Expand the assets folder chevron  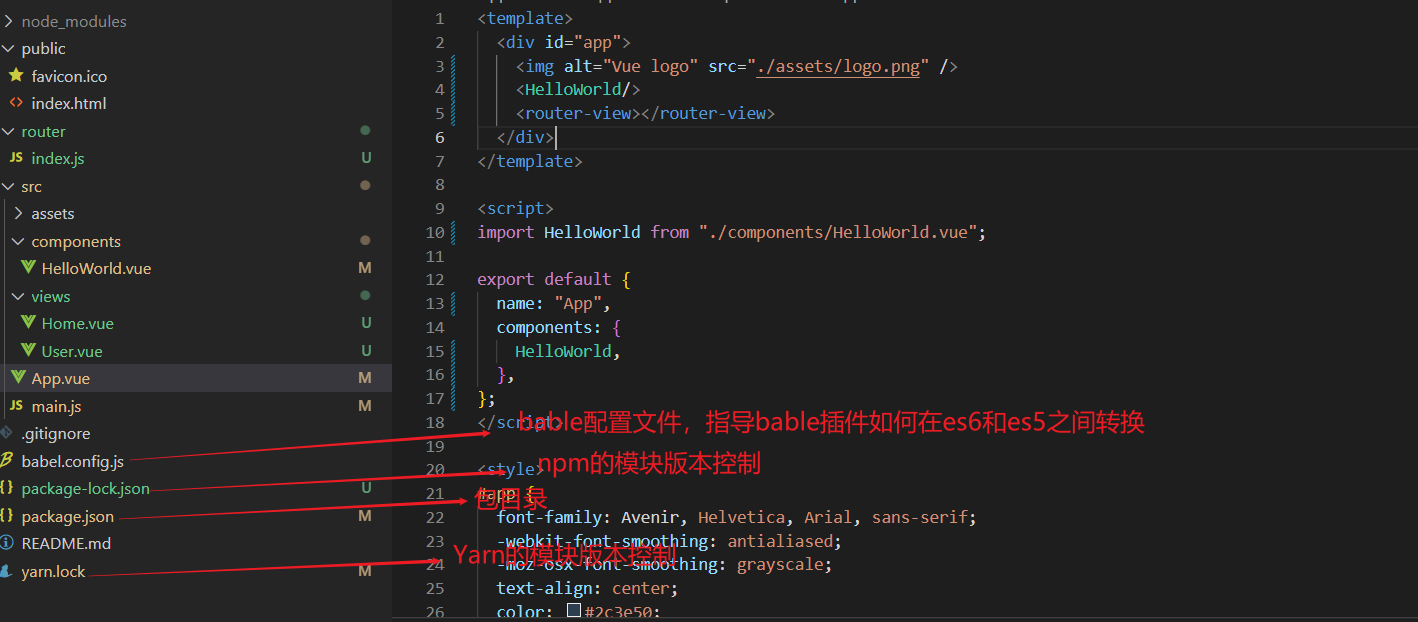[x=18, y=213]
